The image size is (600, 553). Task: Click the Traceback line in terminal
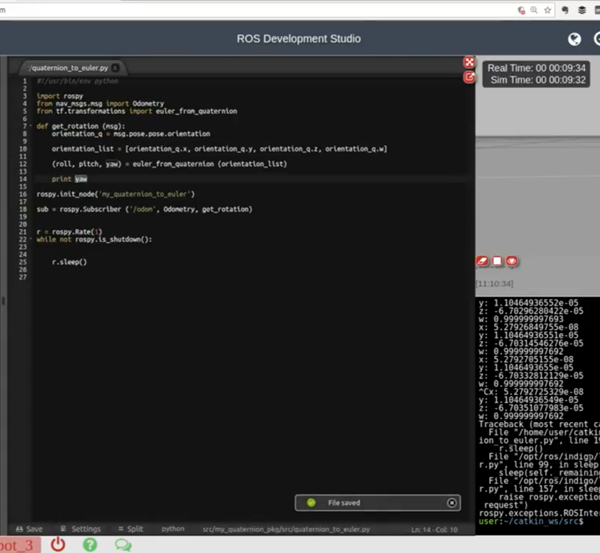[x=539, y=424]
